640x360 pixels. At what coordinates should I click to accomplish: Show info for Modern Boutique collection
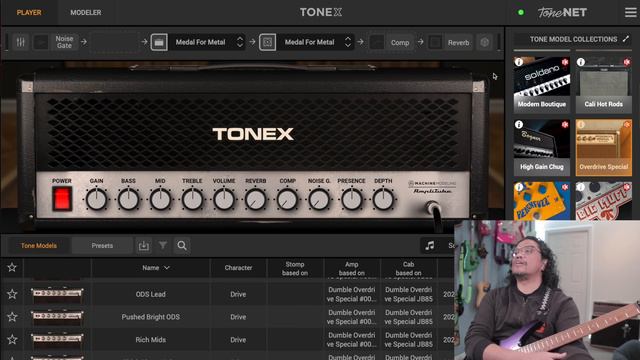click(519, 62)
